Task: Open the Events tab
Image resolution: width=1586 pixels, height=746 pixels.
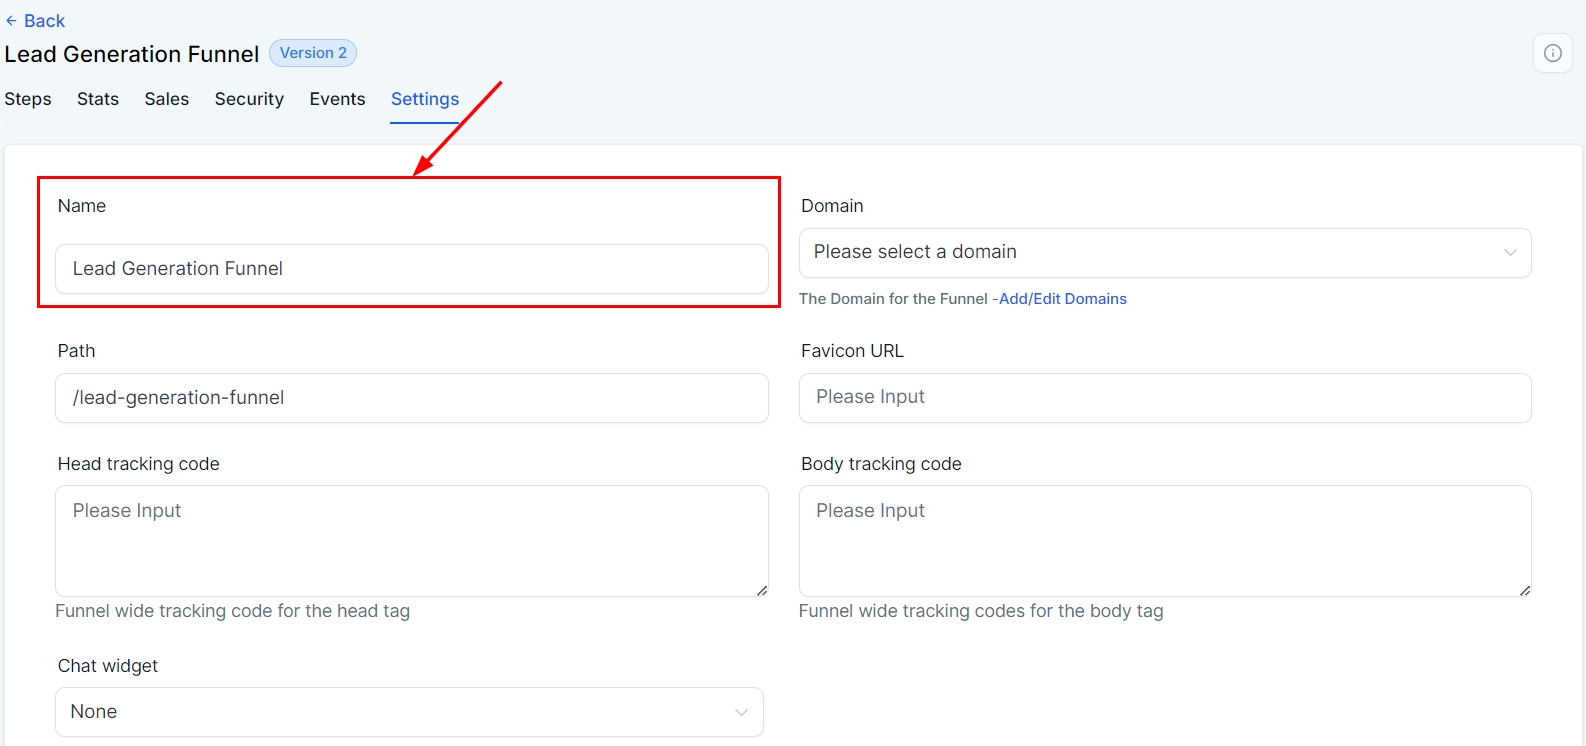Action: click(x=337, y=99)
